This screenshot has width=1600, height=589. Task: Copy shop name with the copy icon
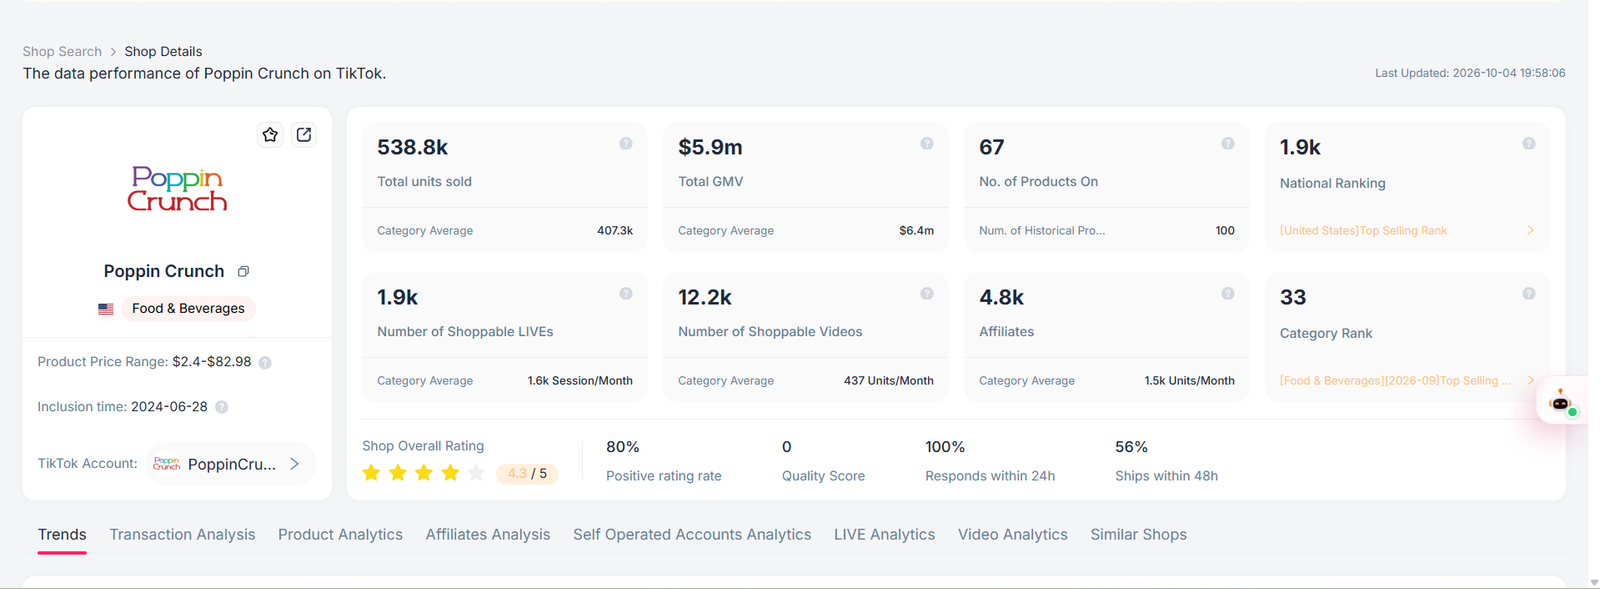(x=243, y=272)
